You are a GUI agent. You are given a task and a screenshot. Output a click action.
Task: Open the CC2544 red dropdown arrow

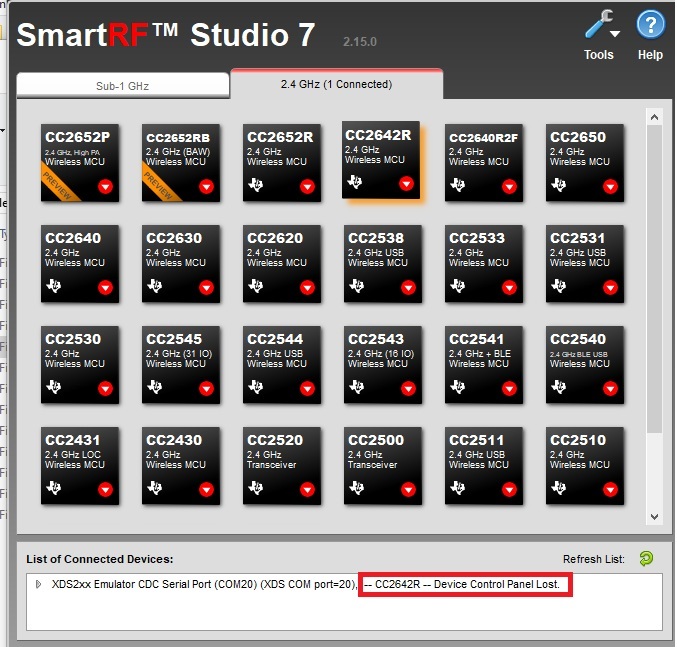(307, 388)
